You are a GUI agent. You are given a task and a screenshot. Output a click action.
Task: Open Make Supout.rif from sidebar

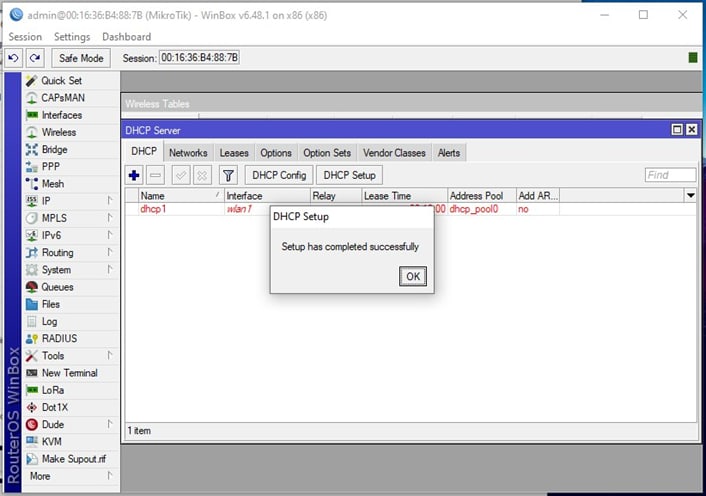click(73, 459)
